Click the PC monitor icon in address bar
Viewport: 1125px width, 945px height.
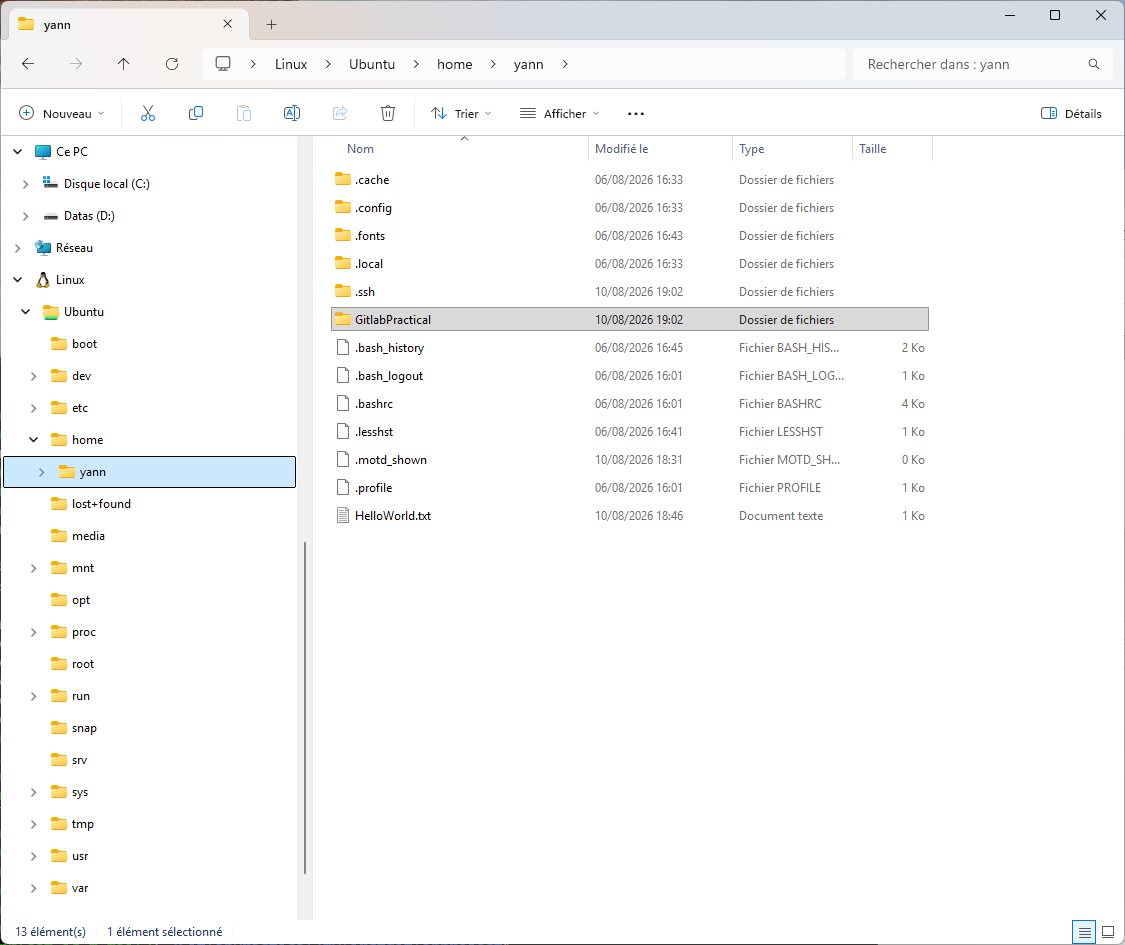[x=223, y=64]
